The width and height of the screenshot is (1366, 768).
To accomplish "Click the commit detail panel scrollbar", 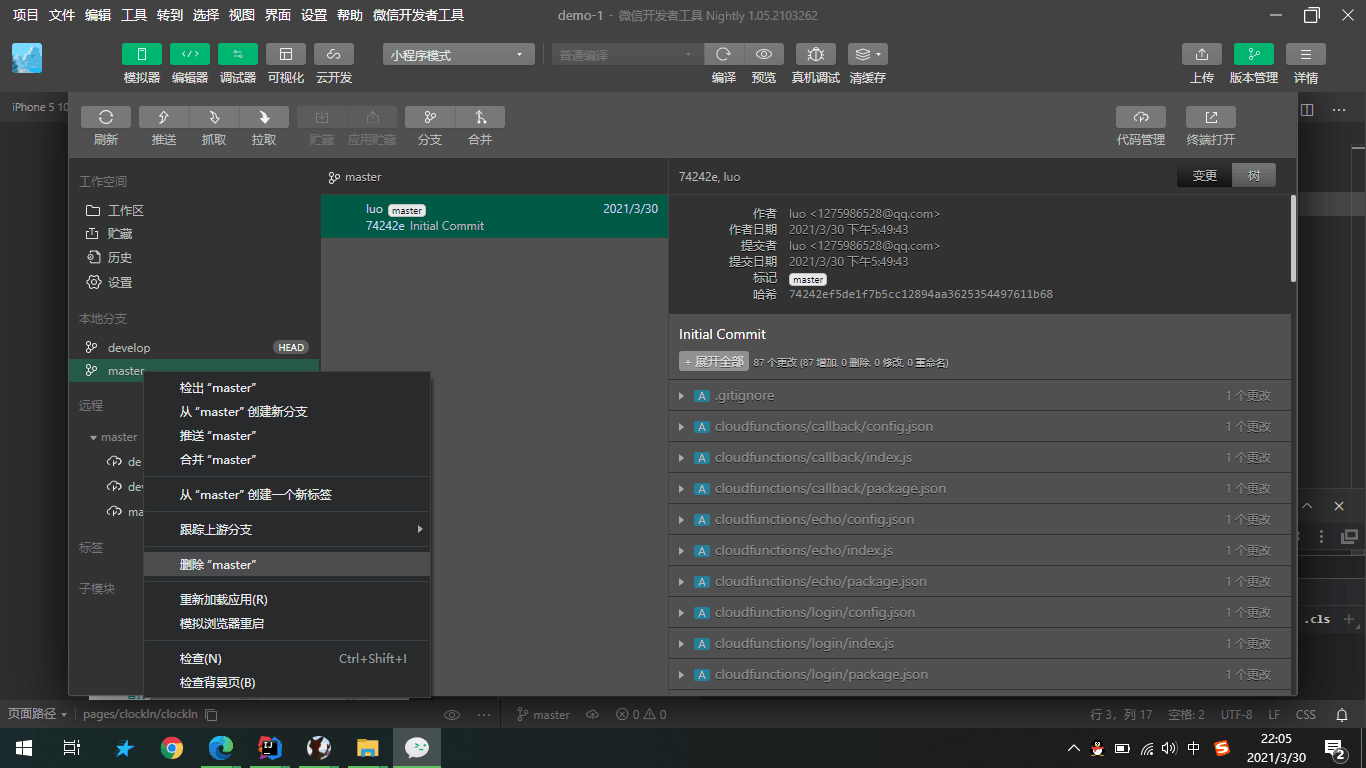I will 1294,238.
